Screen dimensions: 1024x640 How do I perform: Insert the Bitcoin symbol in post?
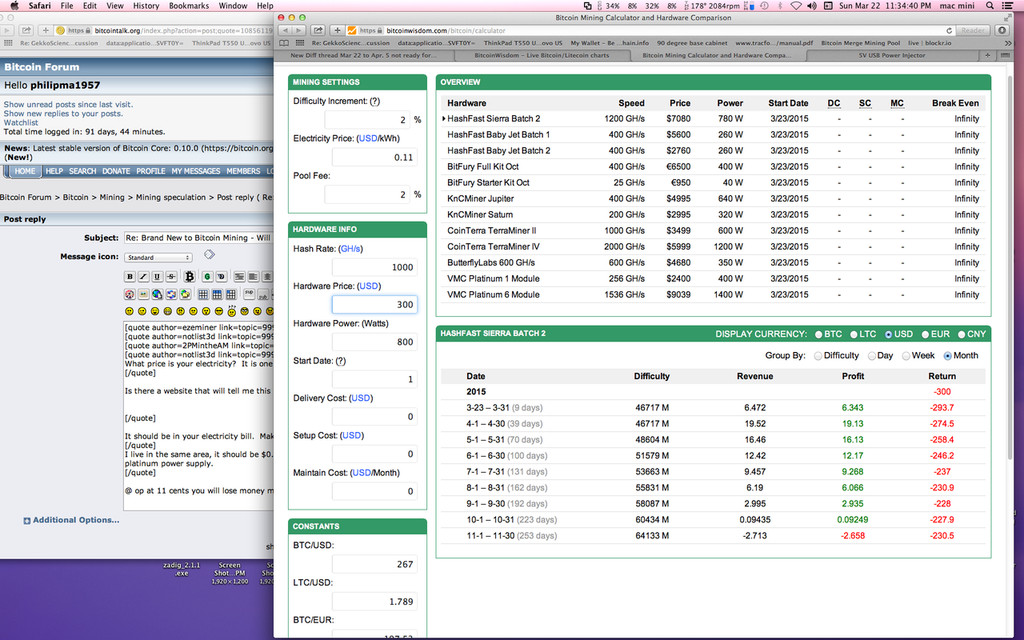pos(189,277)
